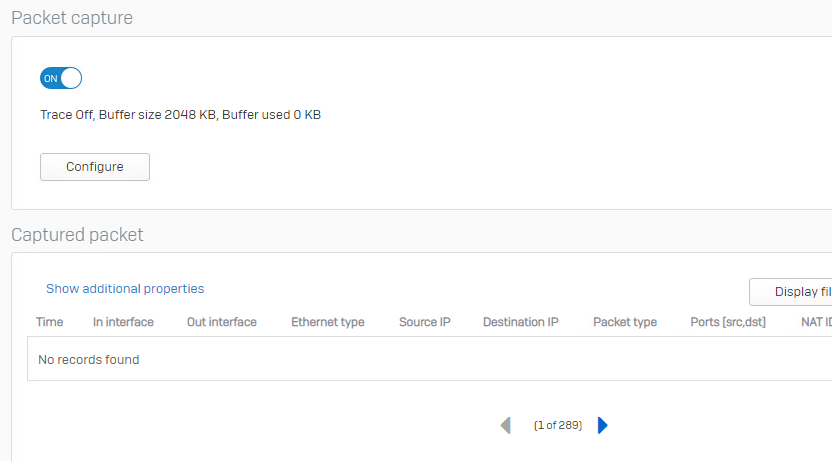Sort by the Ethernet type column
832x461 pixels.
point(328,322)
